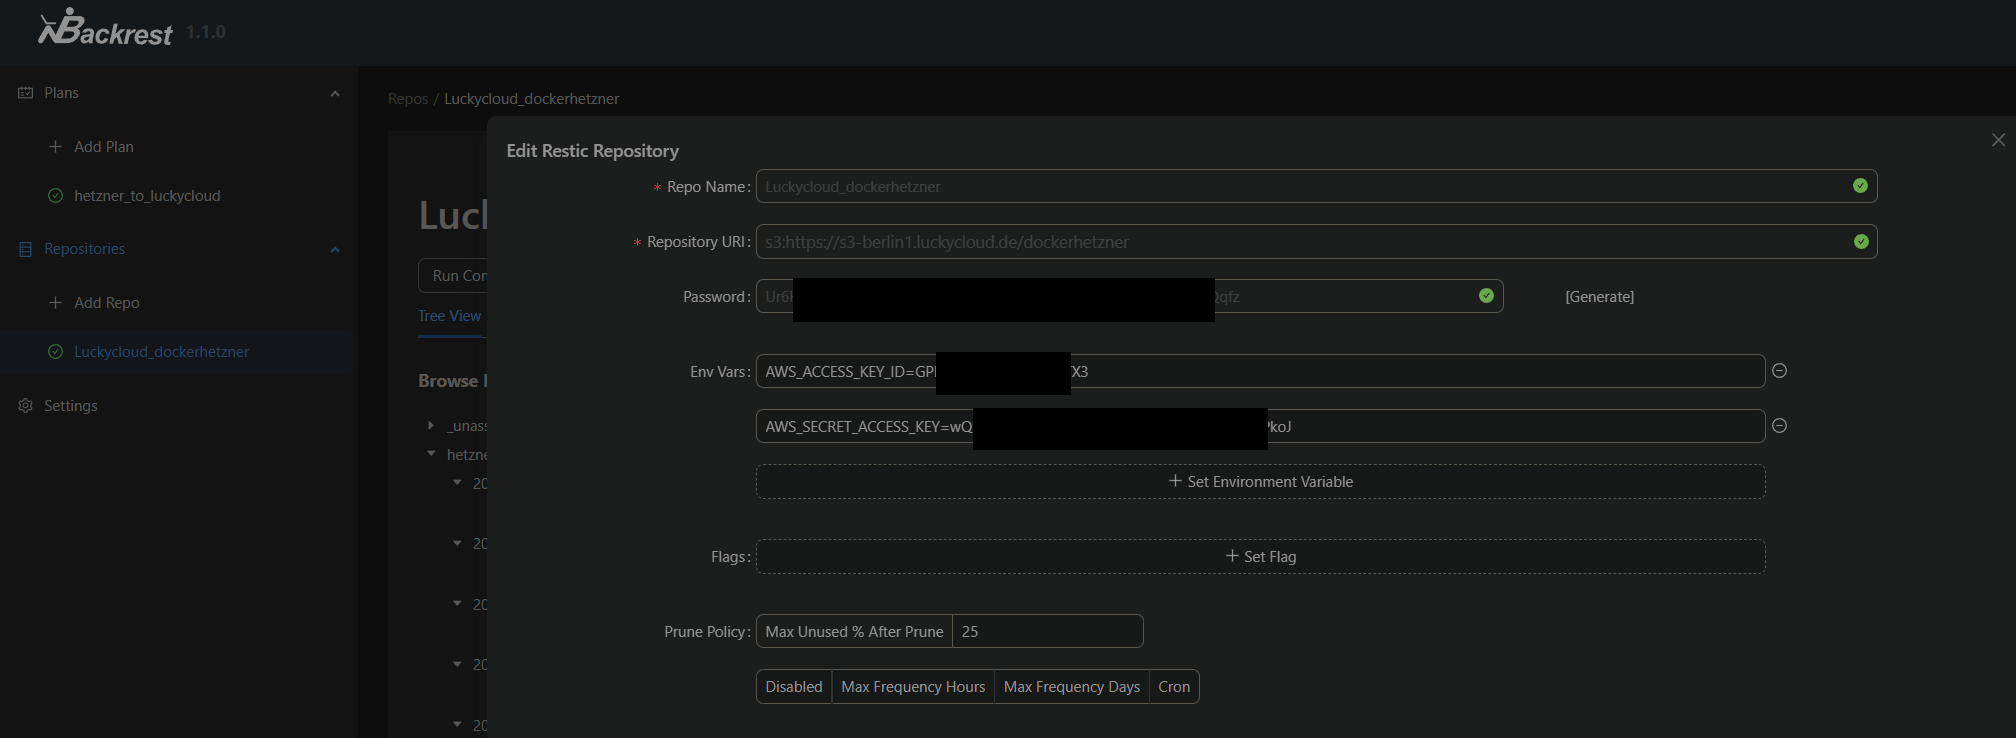Collapse the Plans menu section

[335, 94]
